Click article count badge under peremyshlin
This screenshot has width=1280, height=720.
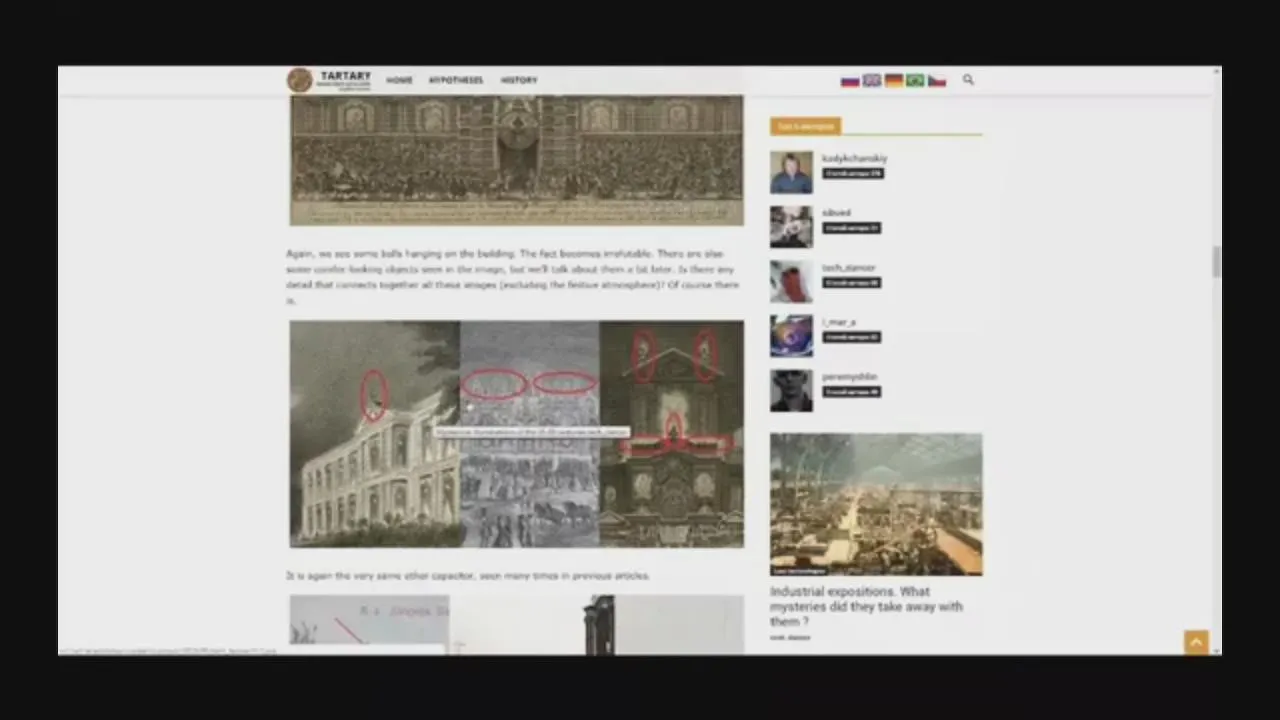[852, 392]
